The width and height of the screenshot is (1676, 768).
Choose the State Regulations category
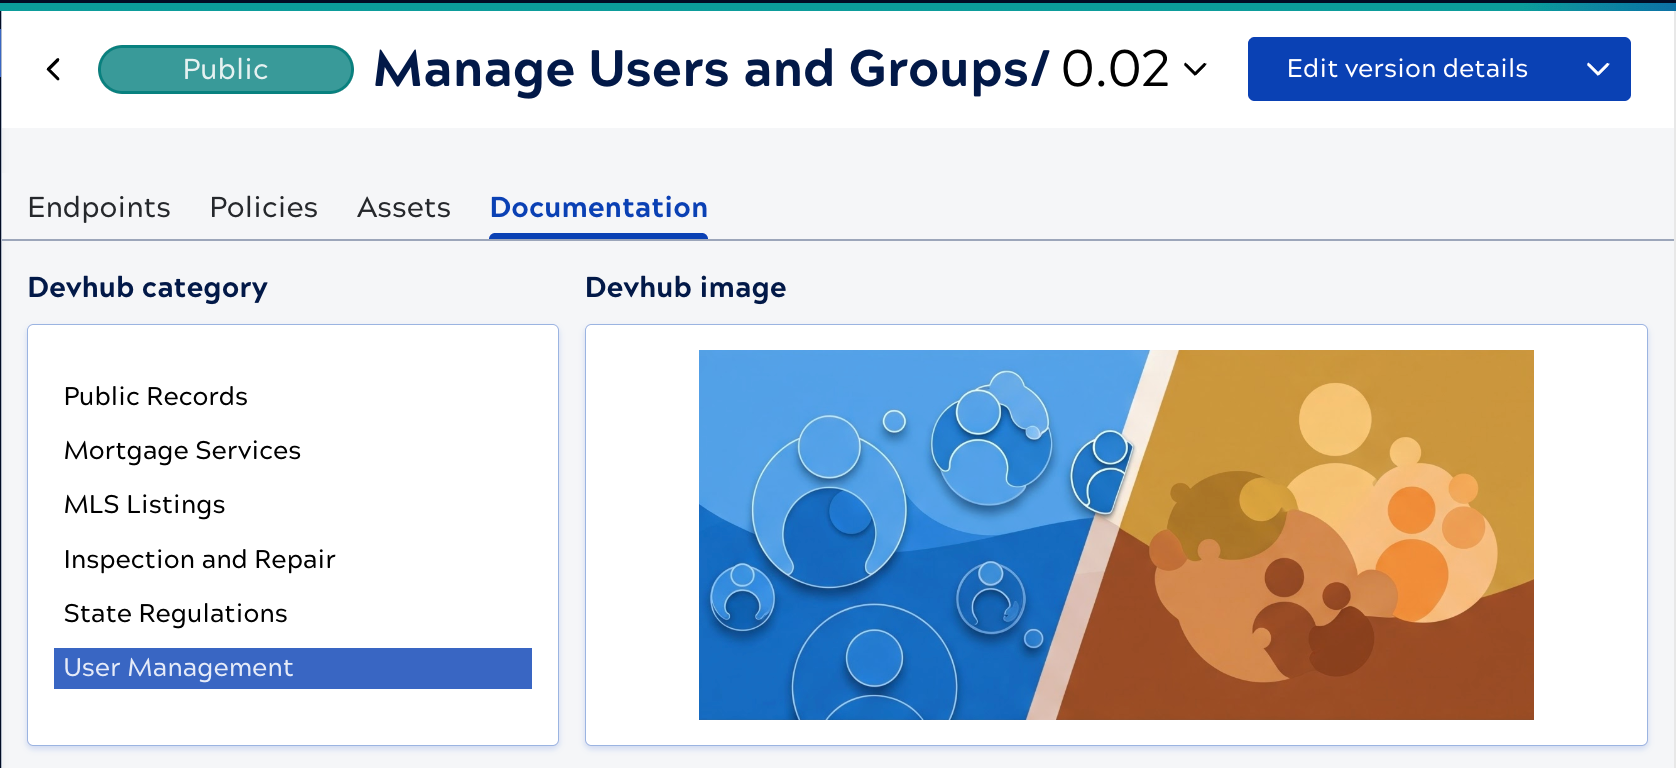[x=175, y=613]
